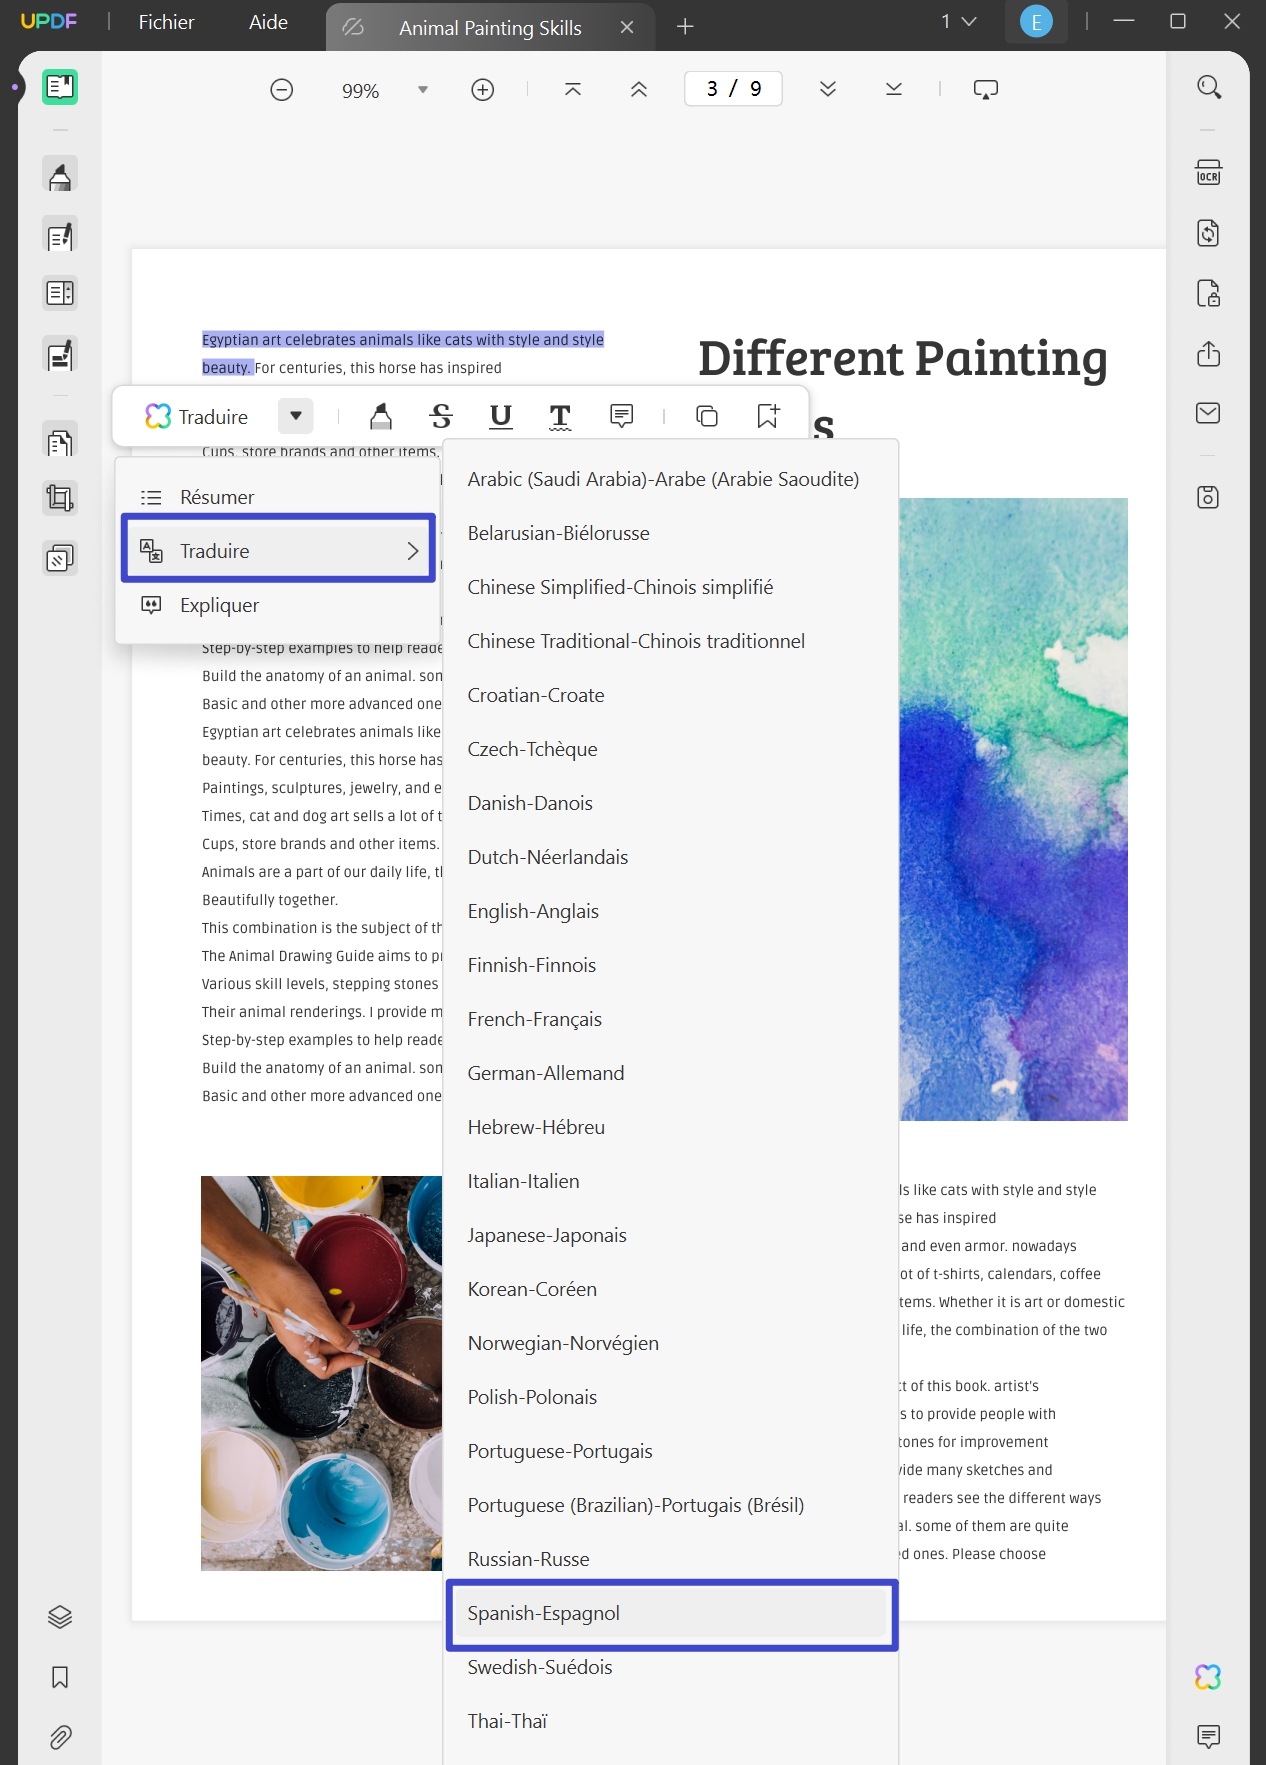Close the Animal Painting Skills tab

627,27
